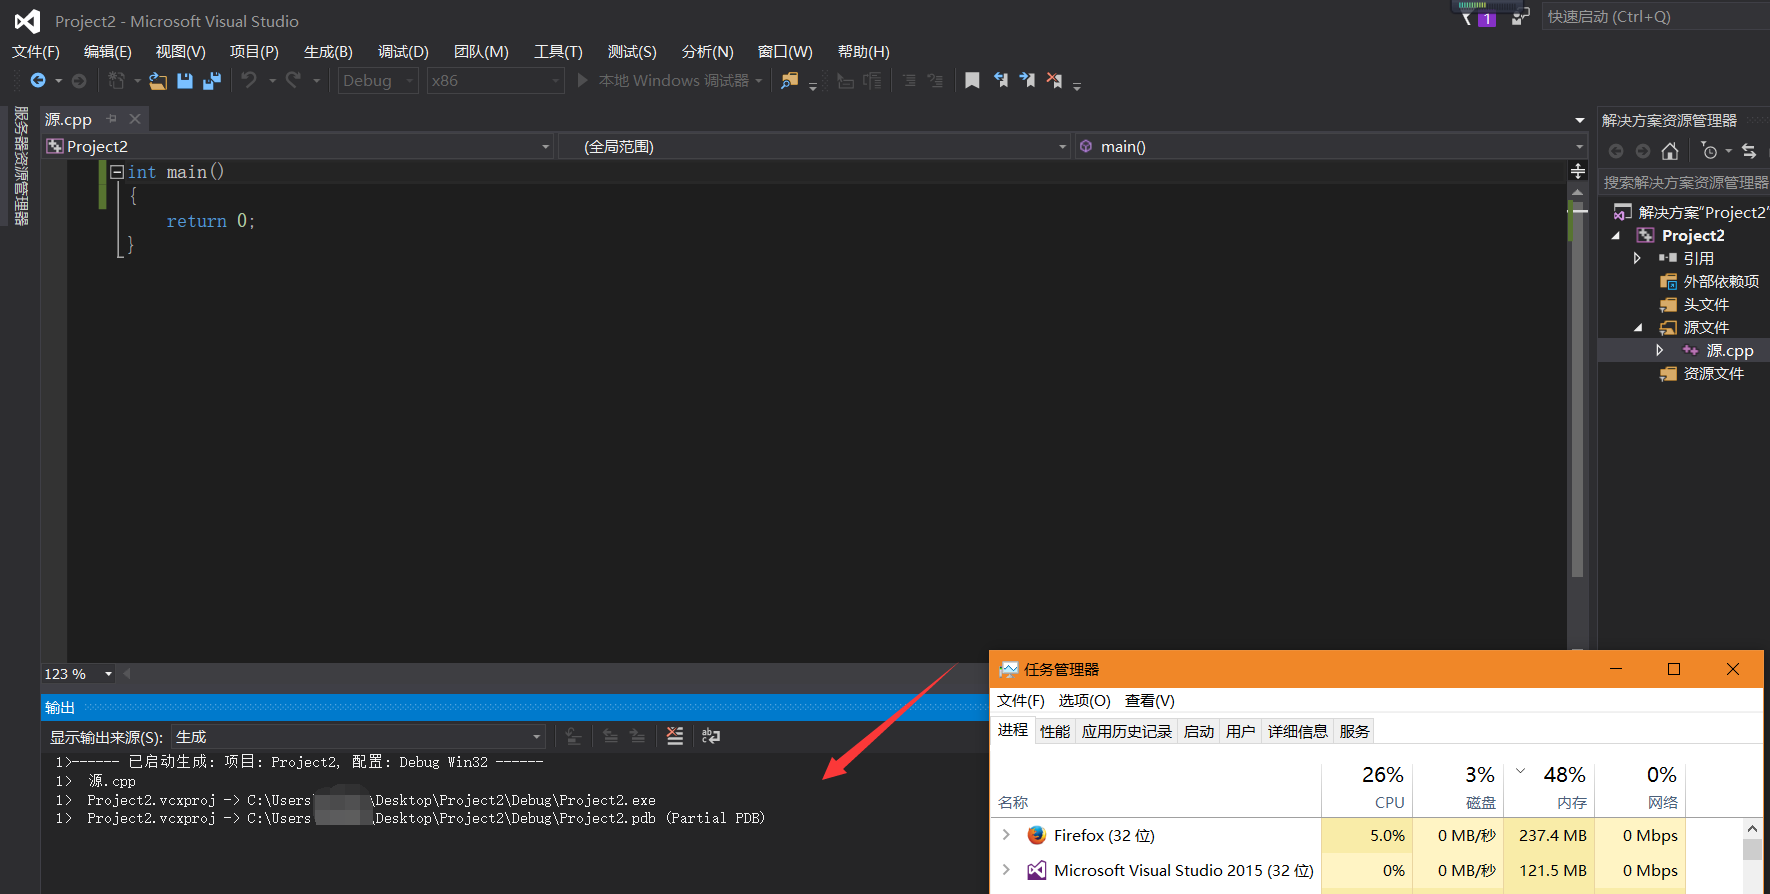The width and height of the screenshot is (1770, 894).
Task: Toggle word wrap in the Output panel
Action: [x=711, y=736]
